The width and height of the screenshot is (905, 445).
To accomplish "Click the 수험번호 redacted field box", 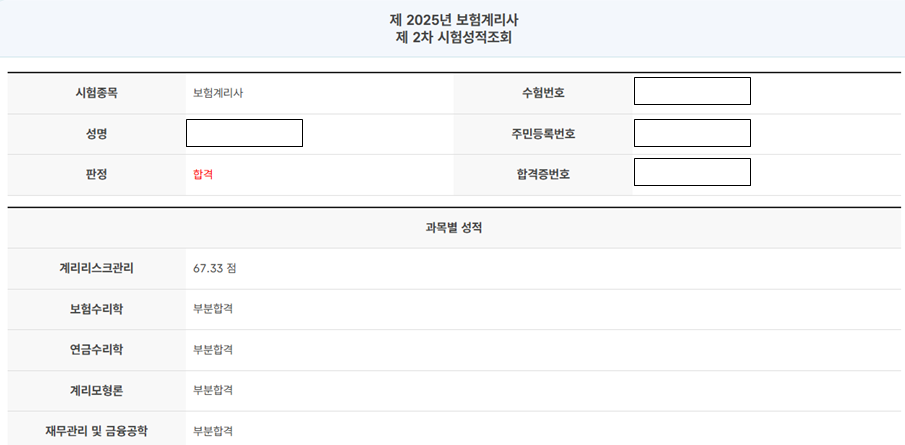I will coord(692,91).
